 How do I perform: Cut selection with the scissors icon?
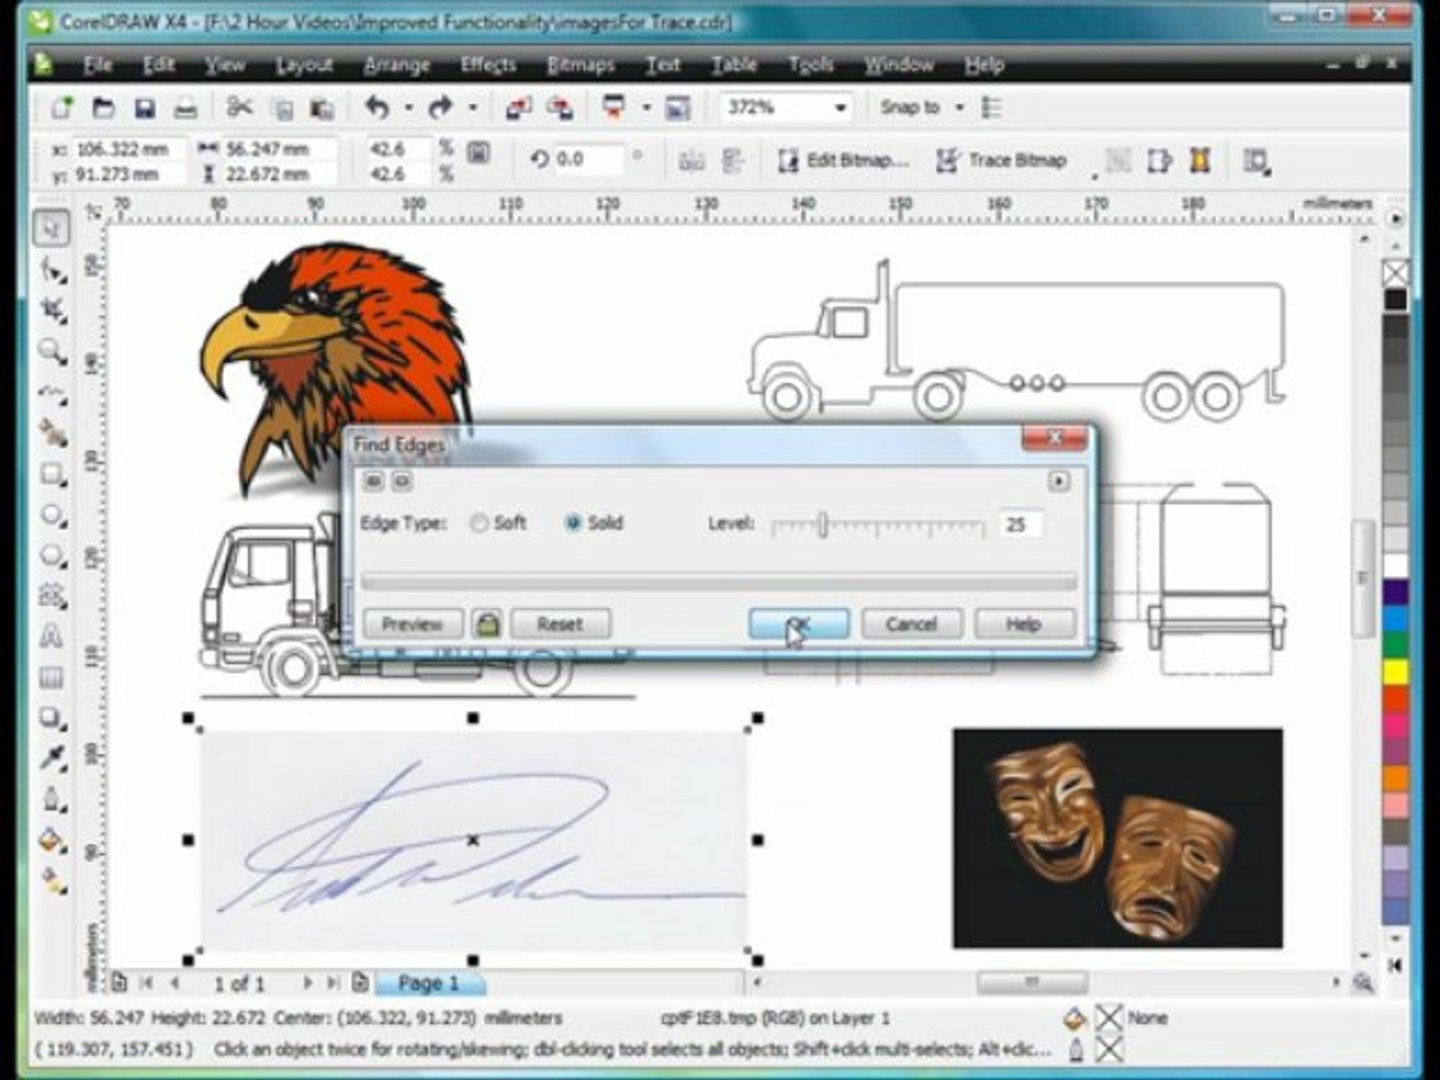coord(240,107)
